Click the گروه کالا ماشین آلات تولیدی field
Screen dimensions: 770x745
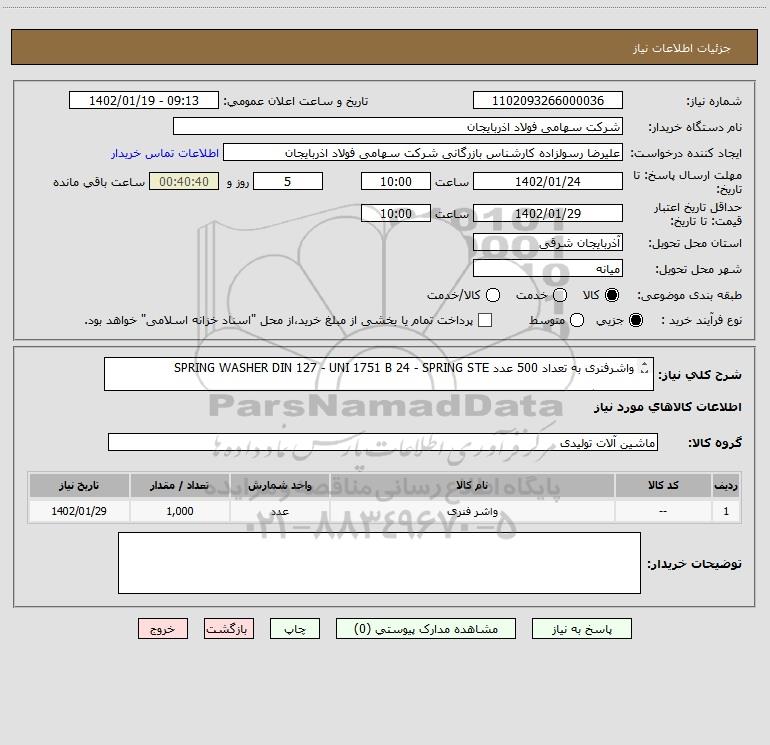383,442
